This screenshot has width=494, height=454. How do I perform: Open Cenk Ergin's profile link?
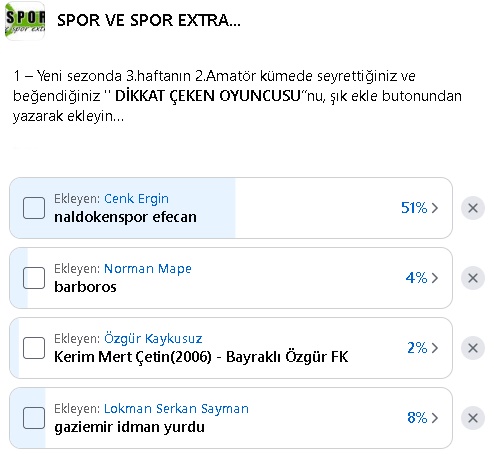[136, 199]
